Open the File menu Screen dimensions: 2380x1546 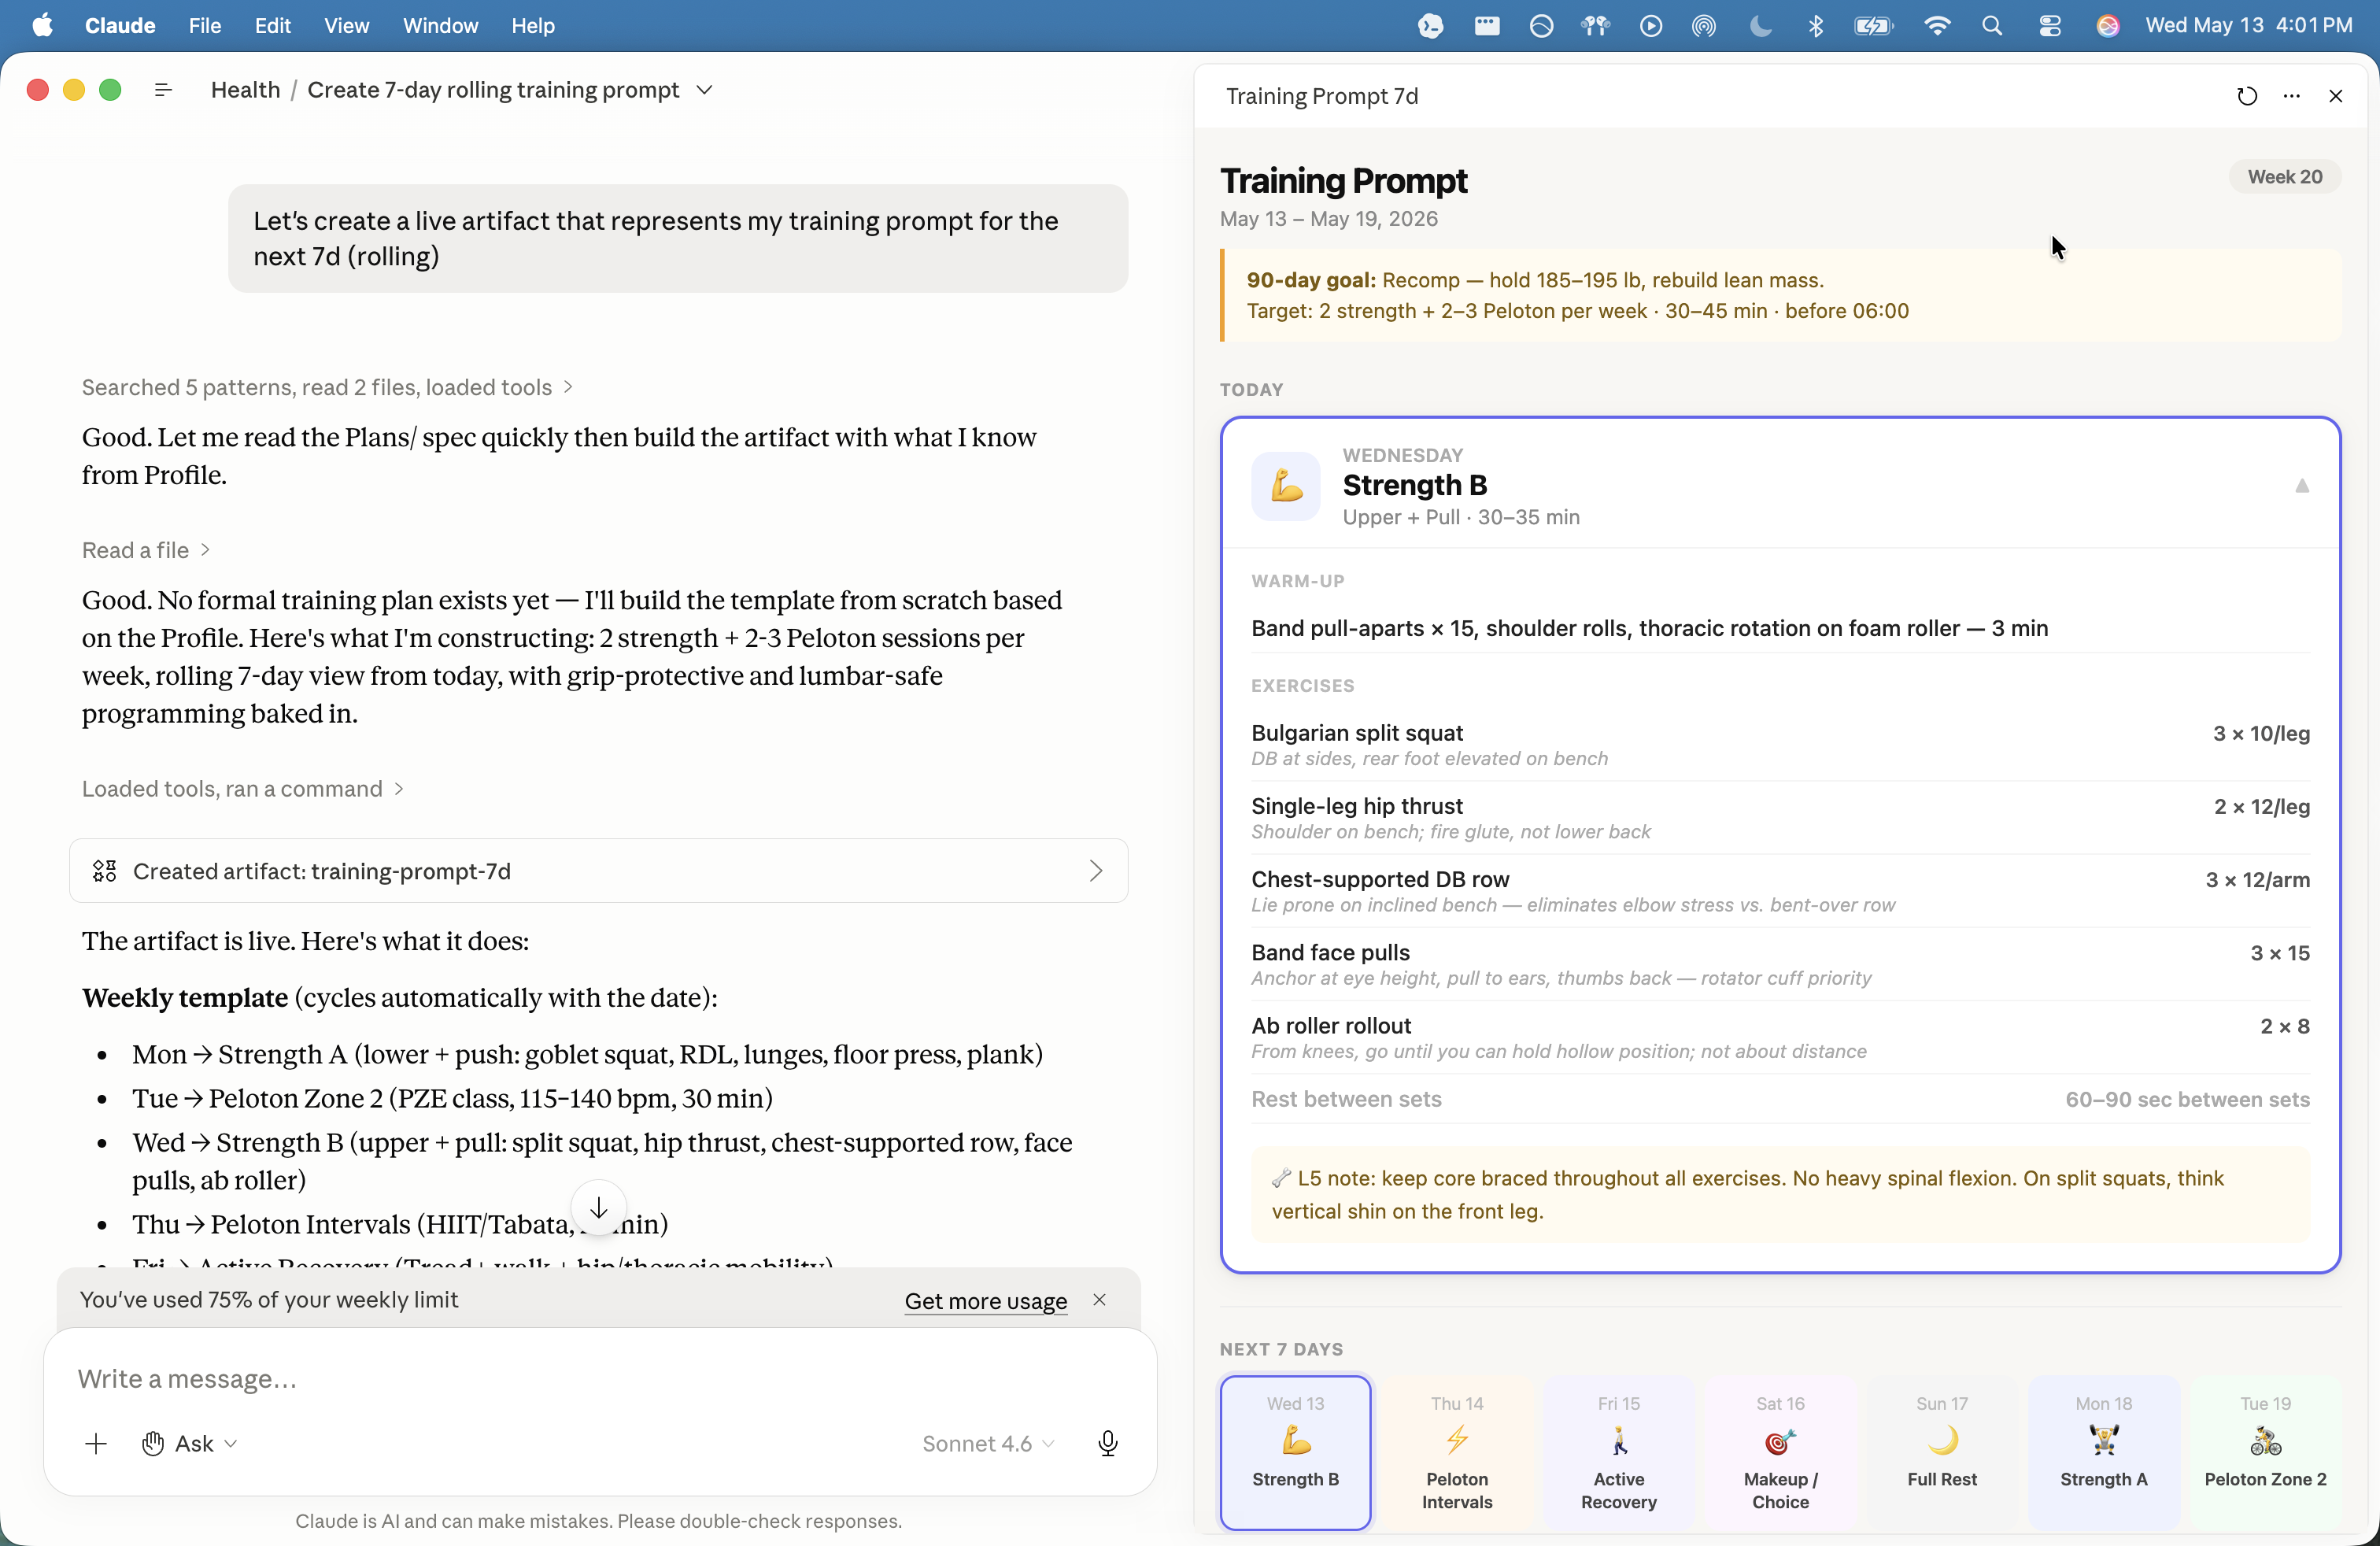[x=205, y=26]
